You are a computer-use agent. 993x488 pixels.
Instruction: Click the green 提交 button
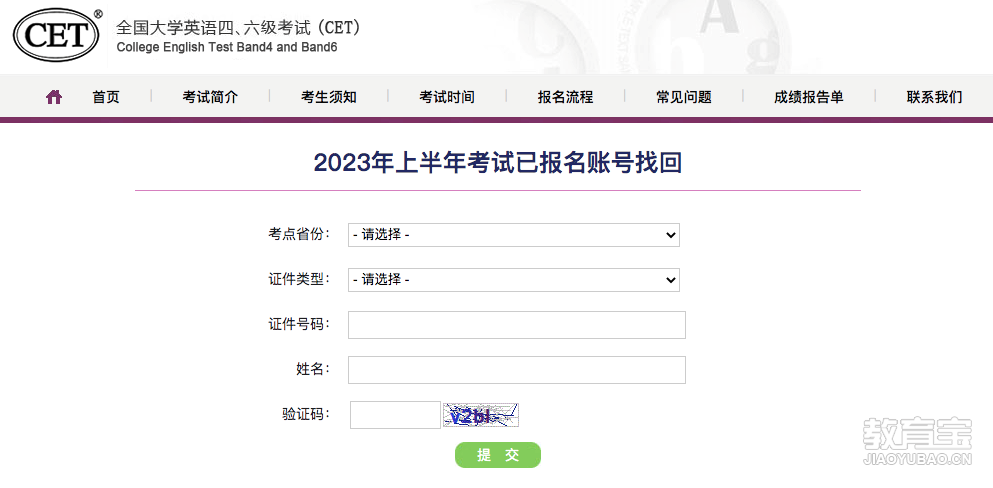point(498,455)
